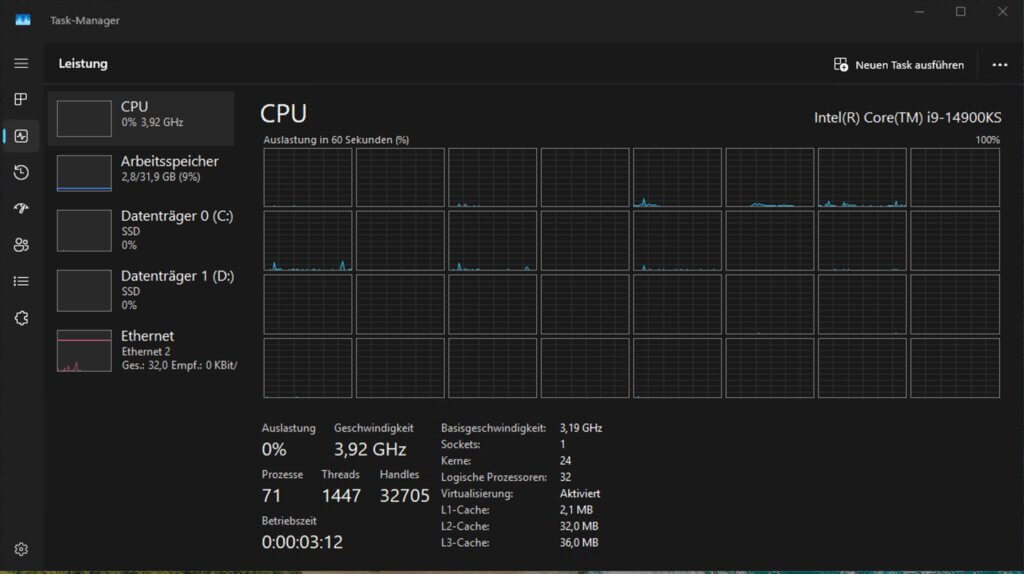Click the Leistung page heading

[83, 63]
